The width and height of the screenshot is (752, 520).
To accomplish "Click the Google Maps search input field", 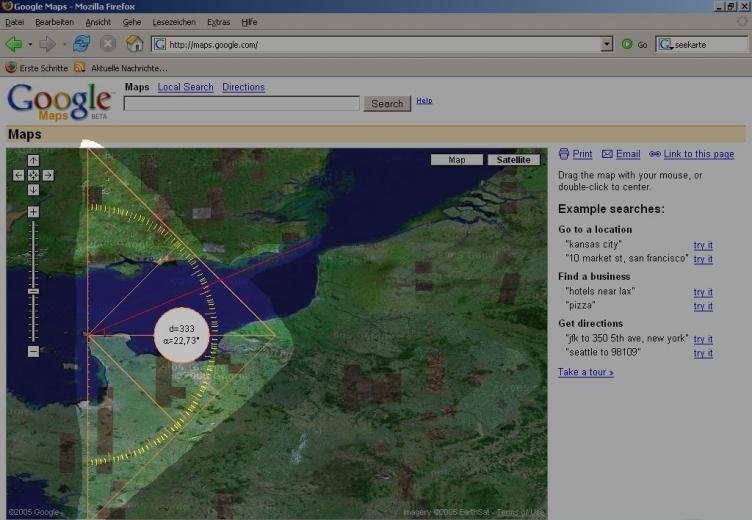I will [x=242, y=103].
